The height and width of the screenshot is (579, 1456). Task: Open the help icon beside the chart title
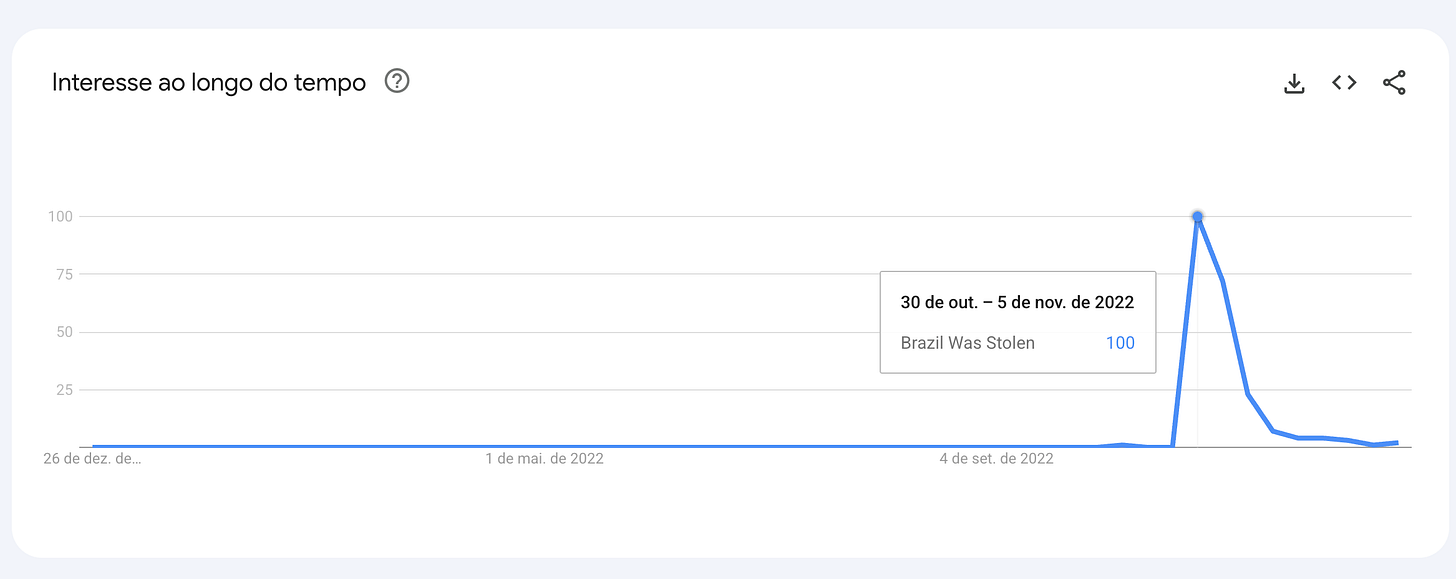click(397, 81)
